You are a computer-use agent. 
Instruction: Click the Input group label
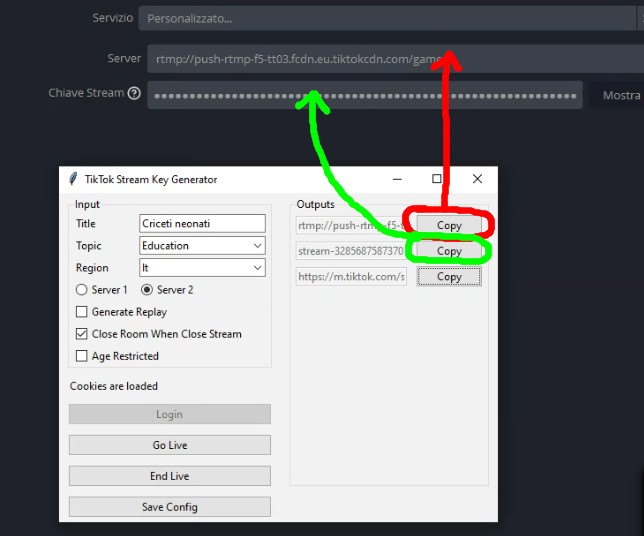click(x=87, y=204)
